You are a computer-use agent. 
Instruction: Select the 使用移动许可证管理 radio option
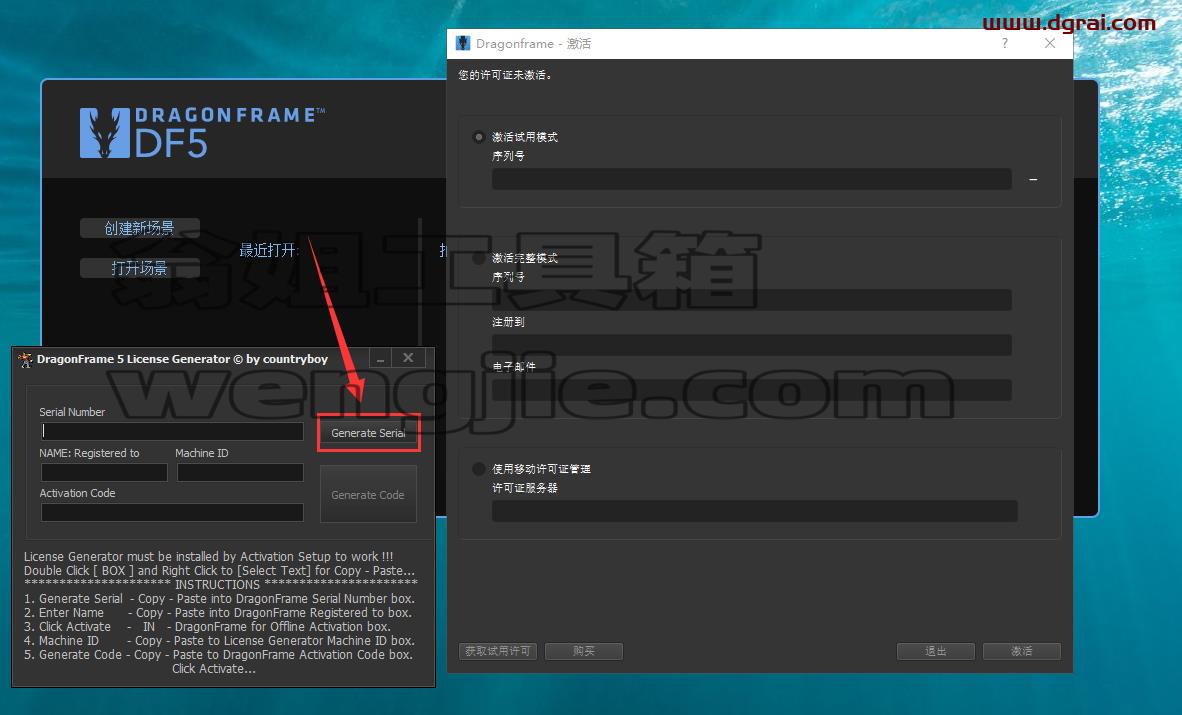(x=478, y=469)
